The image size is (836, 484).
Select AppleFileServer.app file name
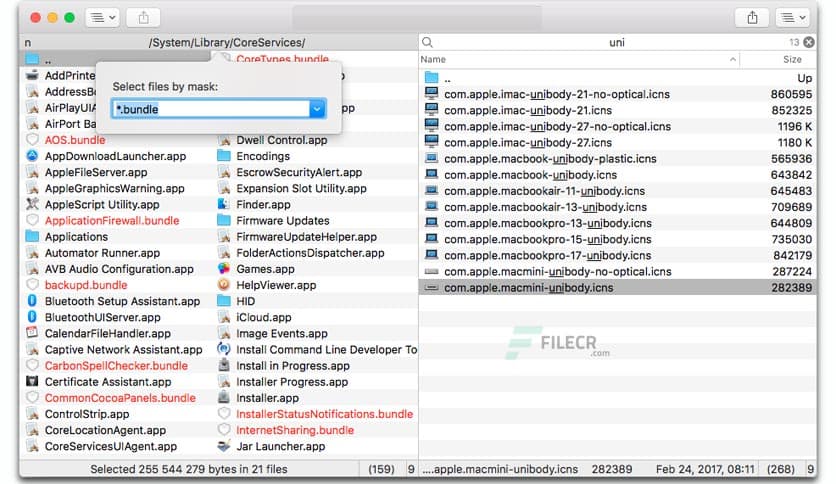[x=96, y=172]
